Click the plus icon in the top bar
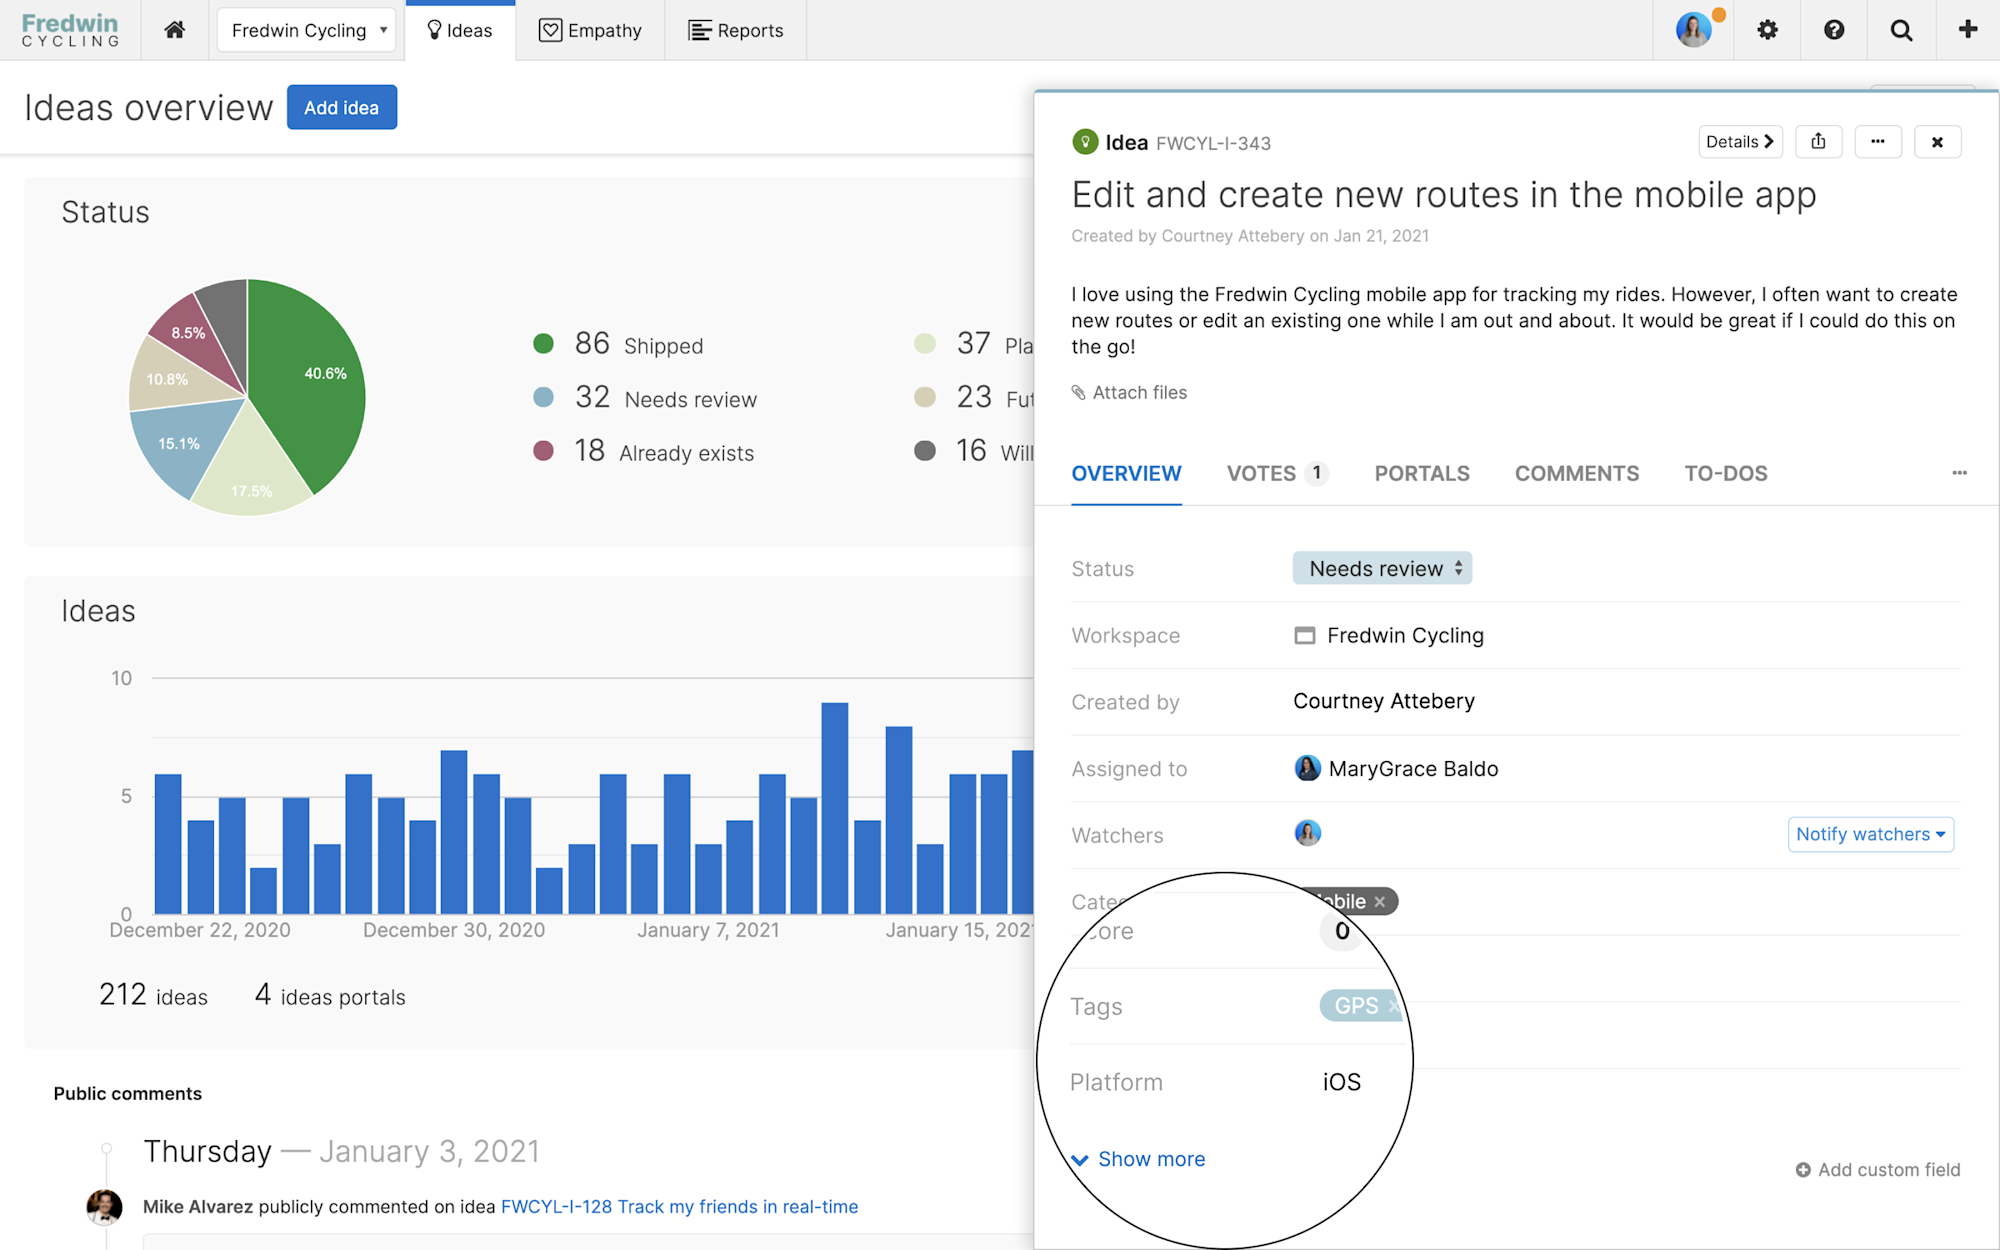 tap(1967, 30)
